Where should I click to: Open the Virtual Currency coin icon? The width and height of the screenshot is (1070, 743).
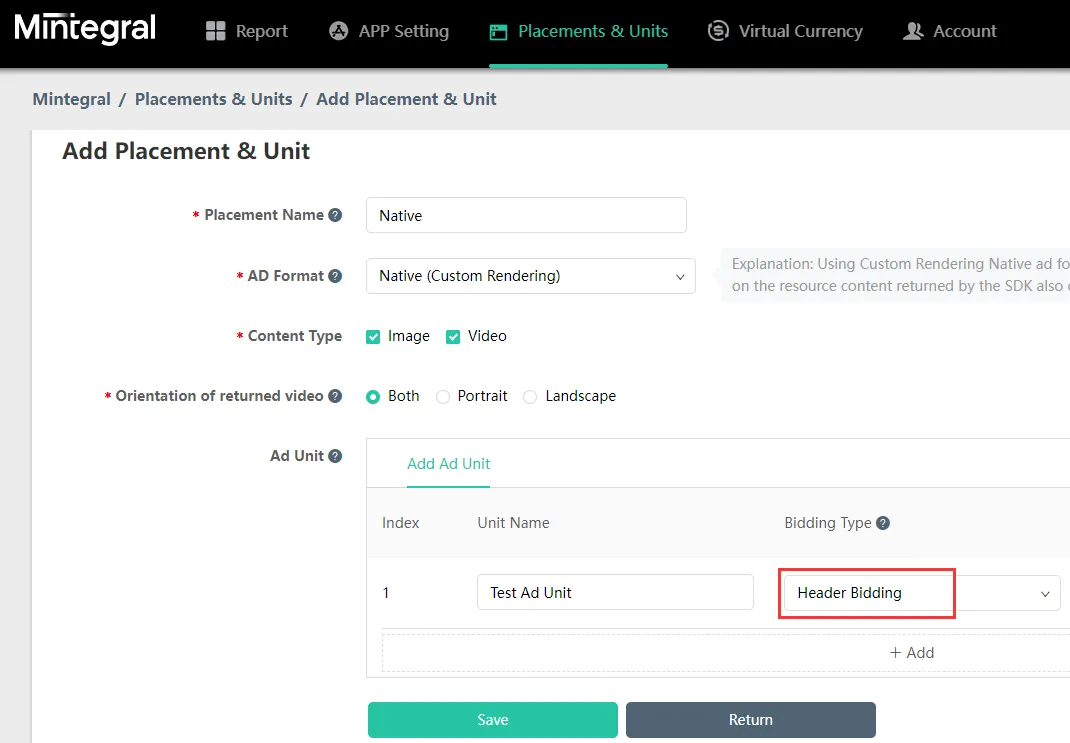click(x=718, y=31)
